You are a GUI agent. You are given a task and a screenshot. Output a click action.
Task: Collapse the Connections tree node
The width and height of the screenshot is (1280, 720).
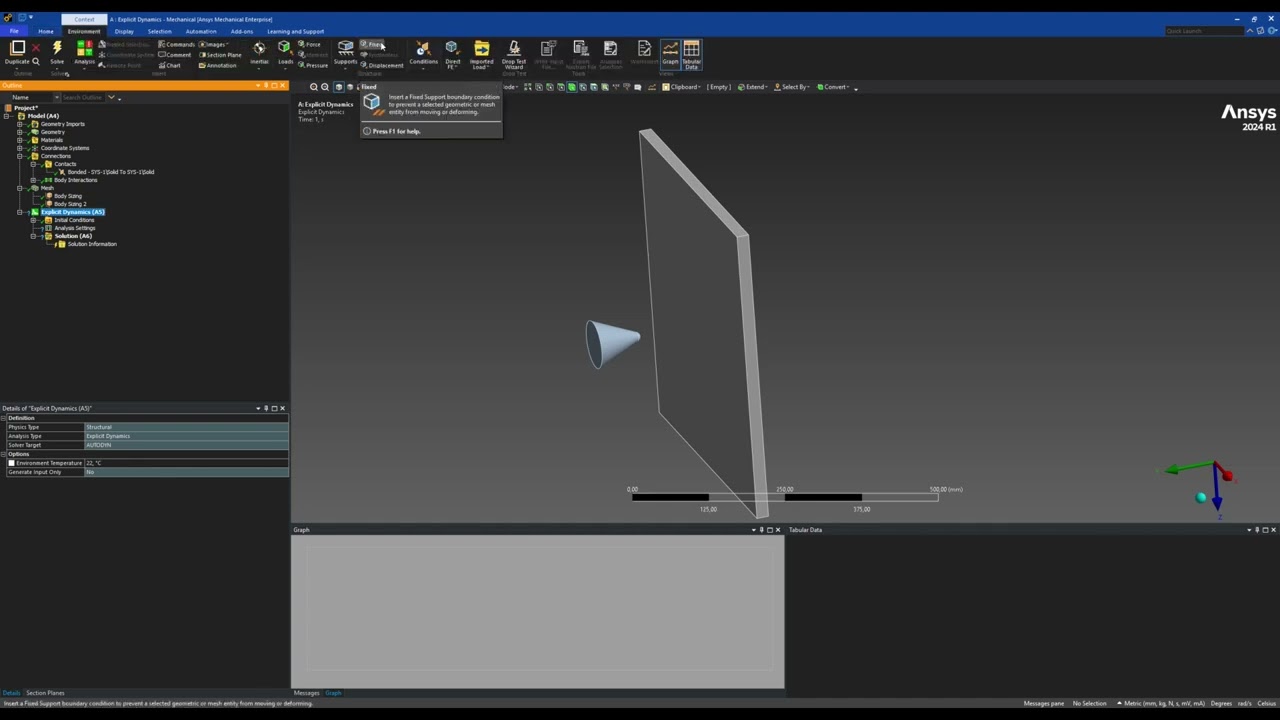(x=20, y=156)
